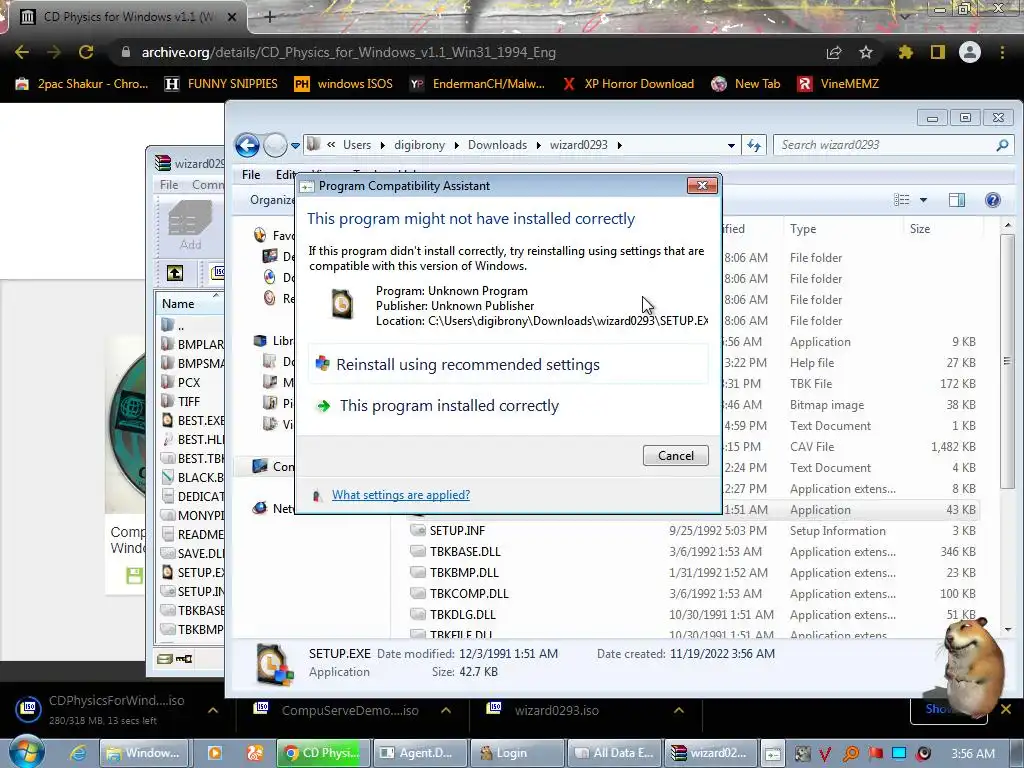Screen dimensions: 1024x768
Task: Select Users in Explorer breadcrumb
Action: tap(357, 145)
